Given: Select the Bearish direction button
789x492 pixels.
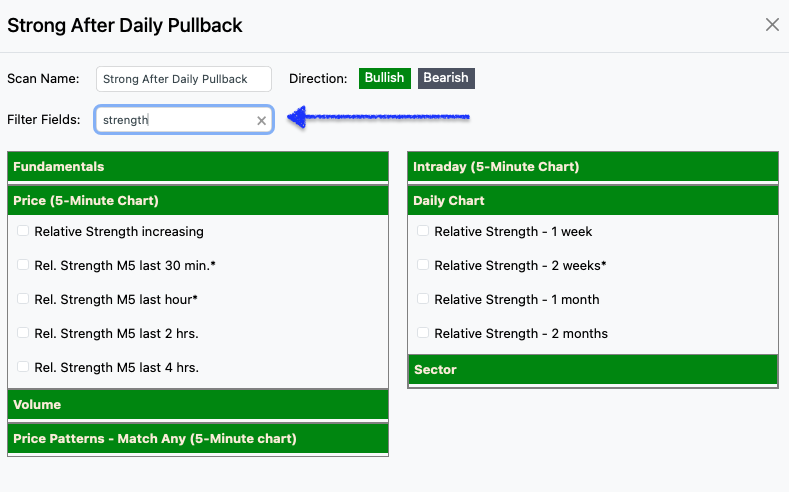Looking at the screenshot, I should click(446, 78).
